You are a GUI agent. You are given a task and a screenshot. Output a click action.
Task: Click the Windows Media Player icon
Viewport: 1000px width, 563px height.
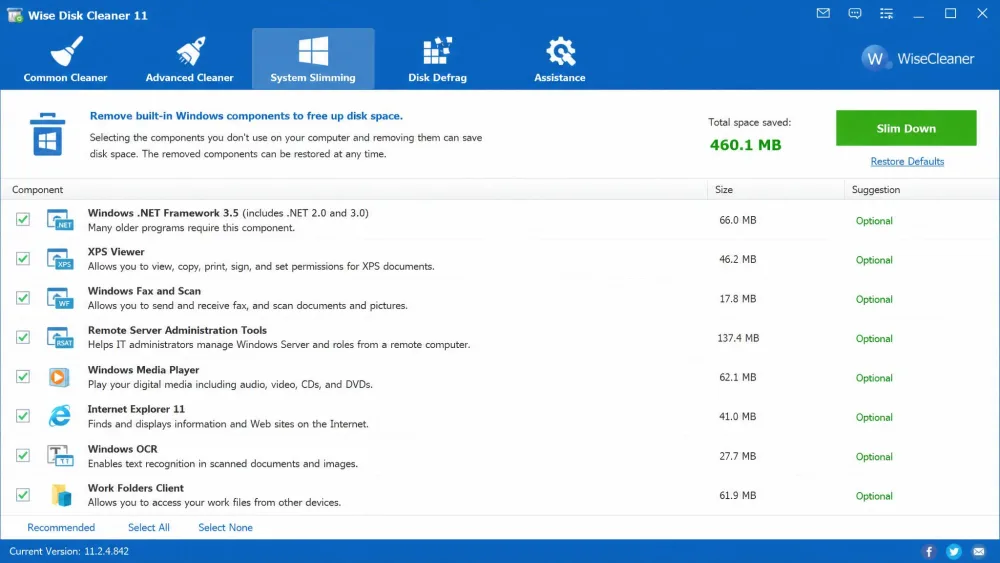[x=59, y=377]
